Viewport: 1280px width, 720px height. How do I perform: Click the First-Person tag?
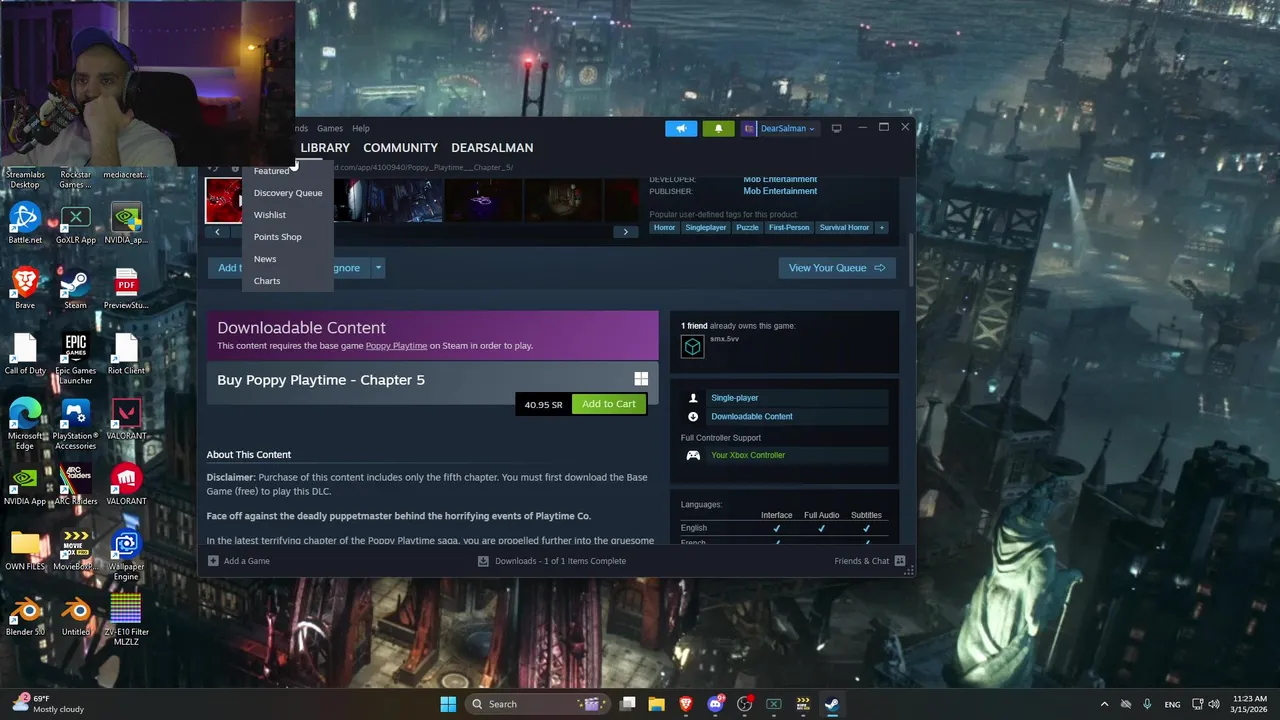[789, 228]
